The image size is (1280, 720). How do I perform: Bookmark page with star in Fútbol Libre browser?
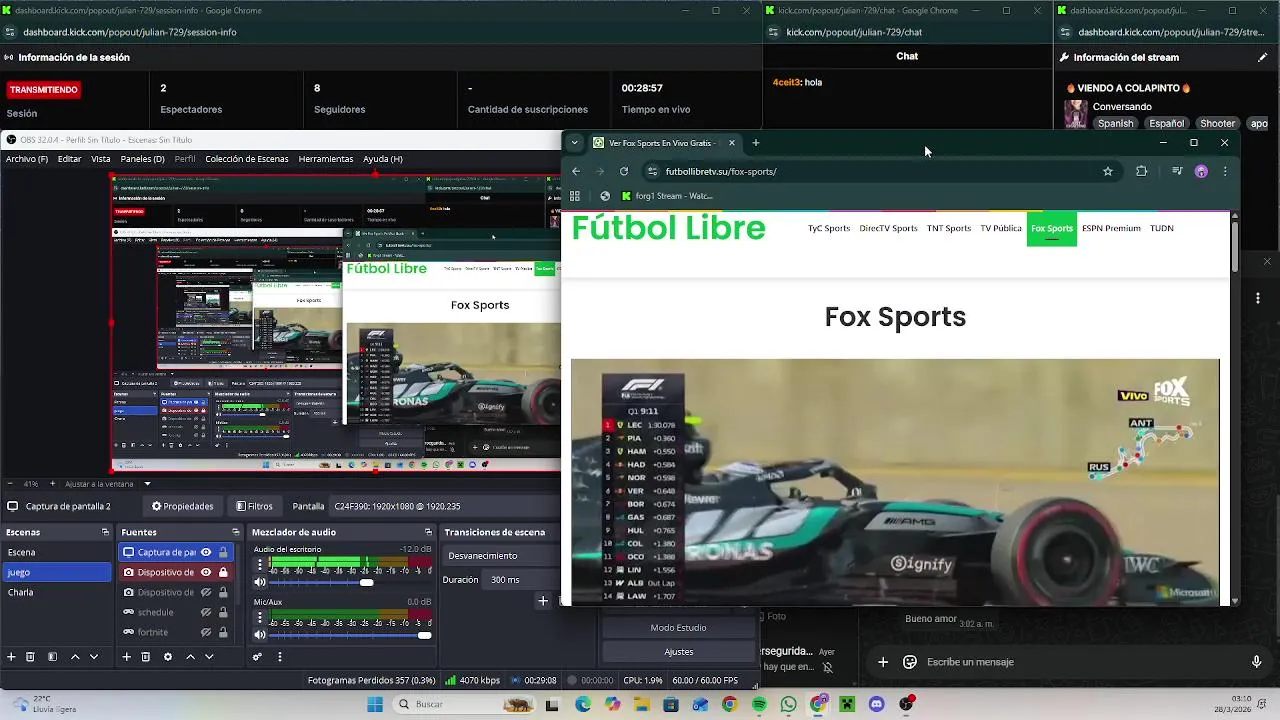pos(1108,171)
